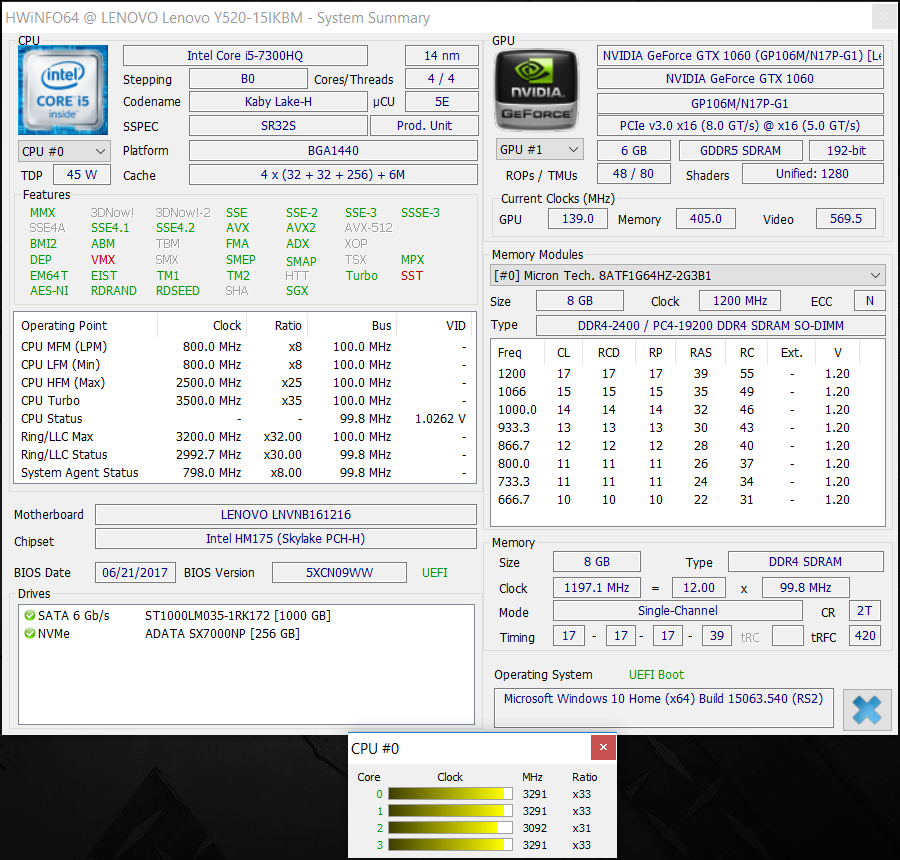Viewport: 900px width, 860px height.
Task: Click the Unified: 1280 shaders field
Action: (x=812, y=174)
